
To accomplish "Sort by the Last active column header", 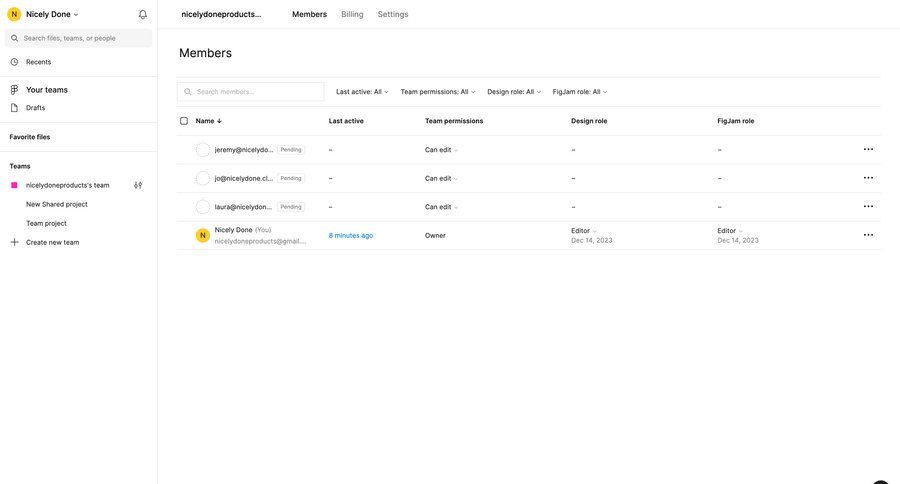I will coord(346,121).
